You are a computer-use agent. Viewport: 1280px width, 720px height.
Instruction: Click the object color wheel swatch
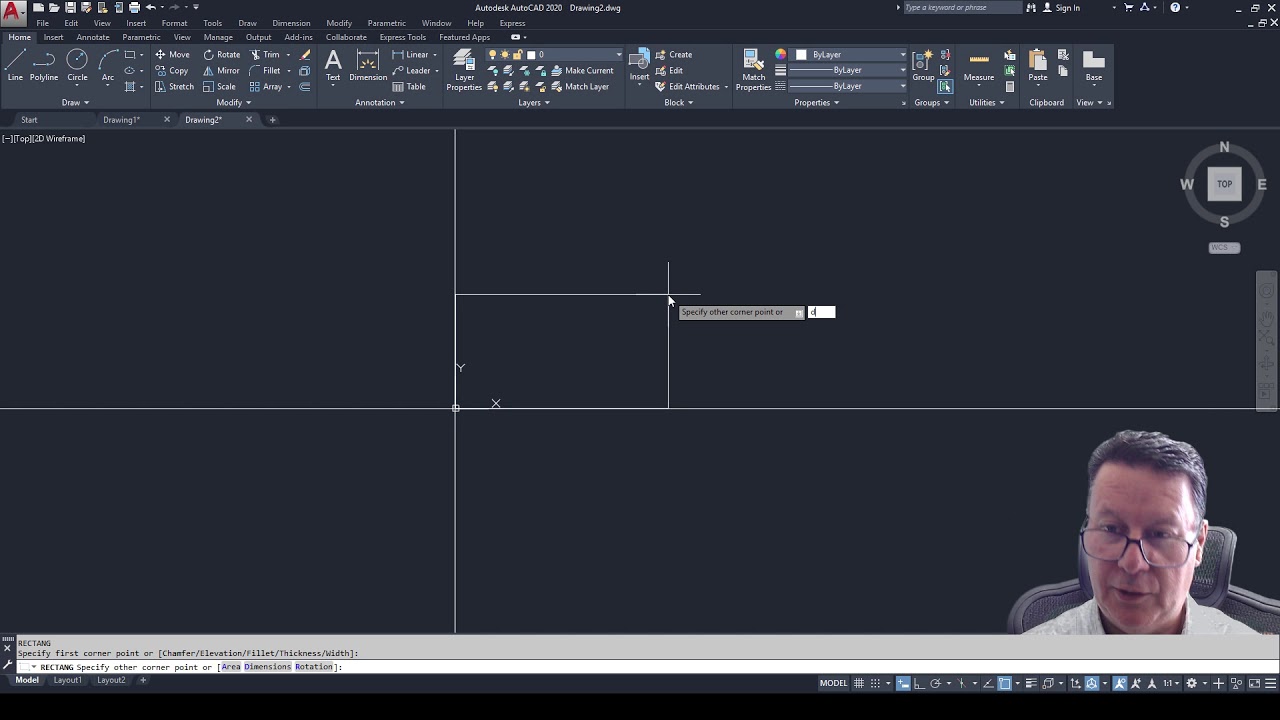[x=781, y=55]
